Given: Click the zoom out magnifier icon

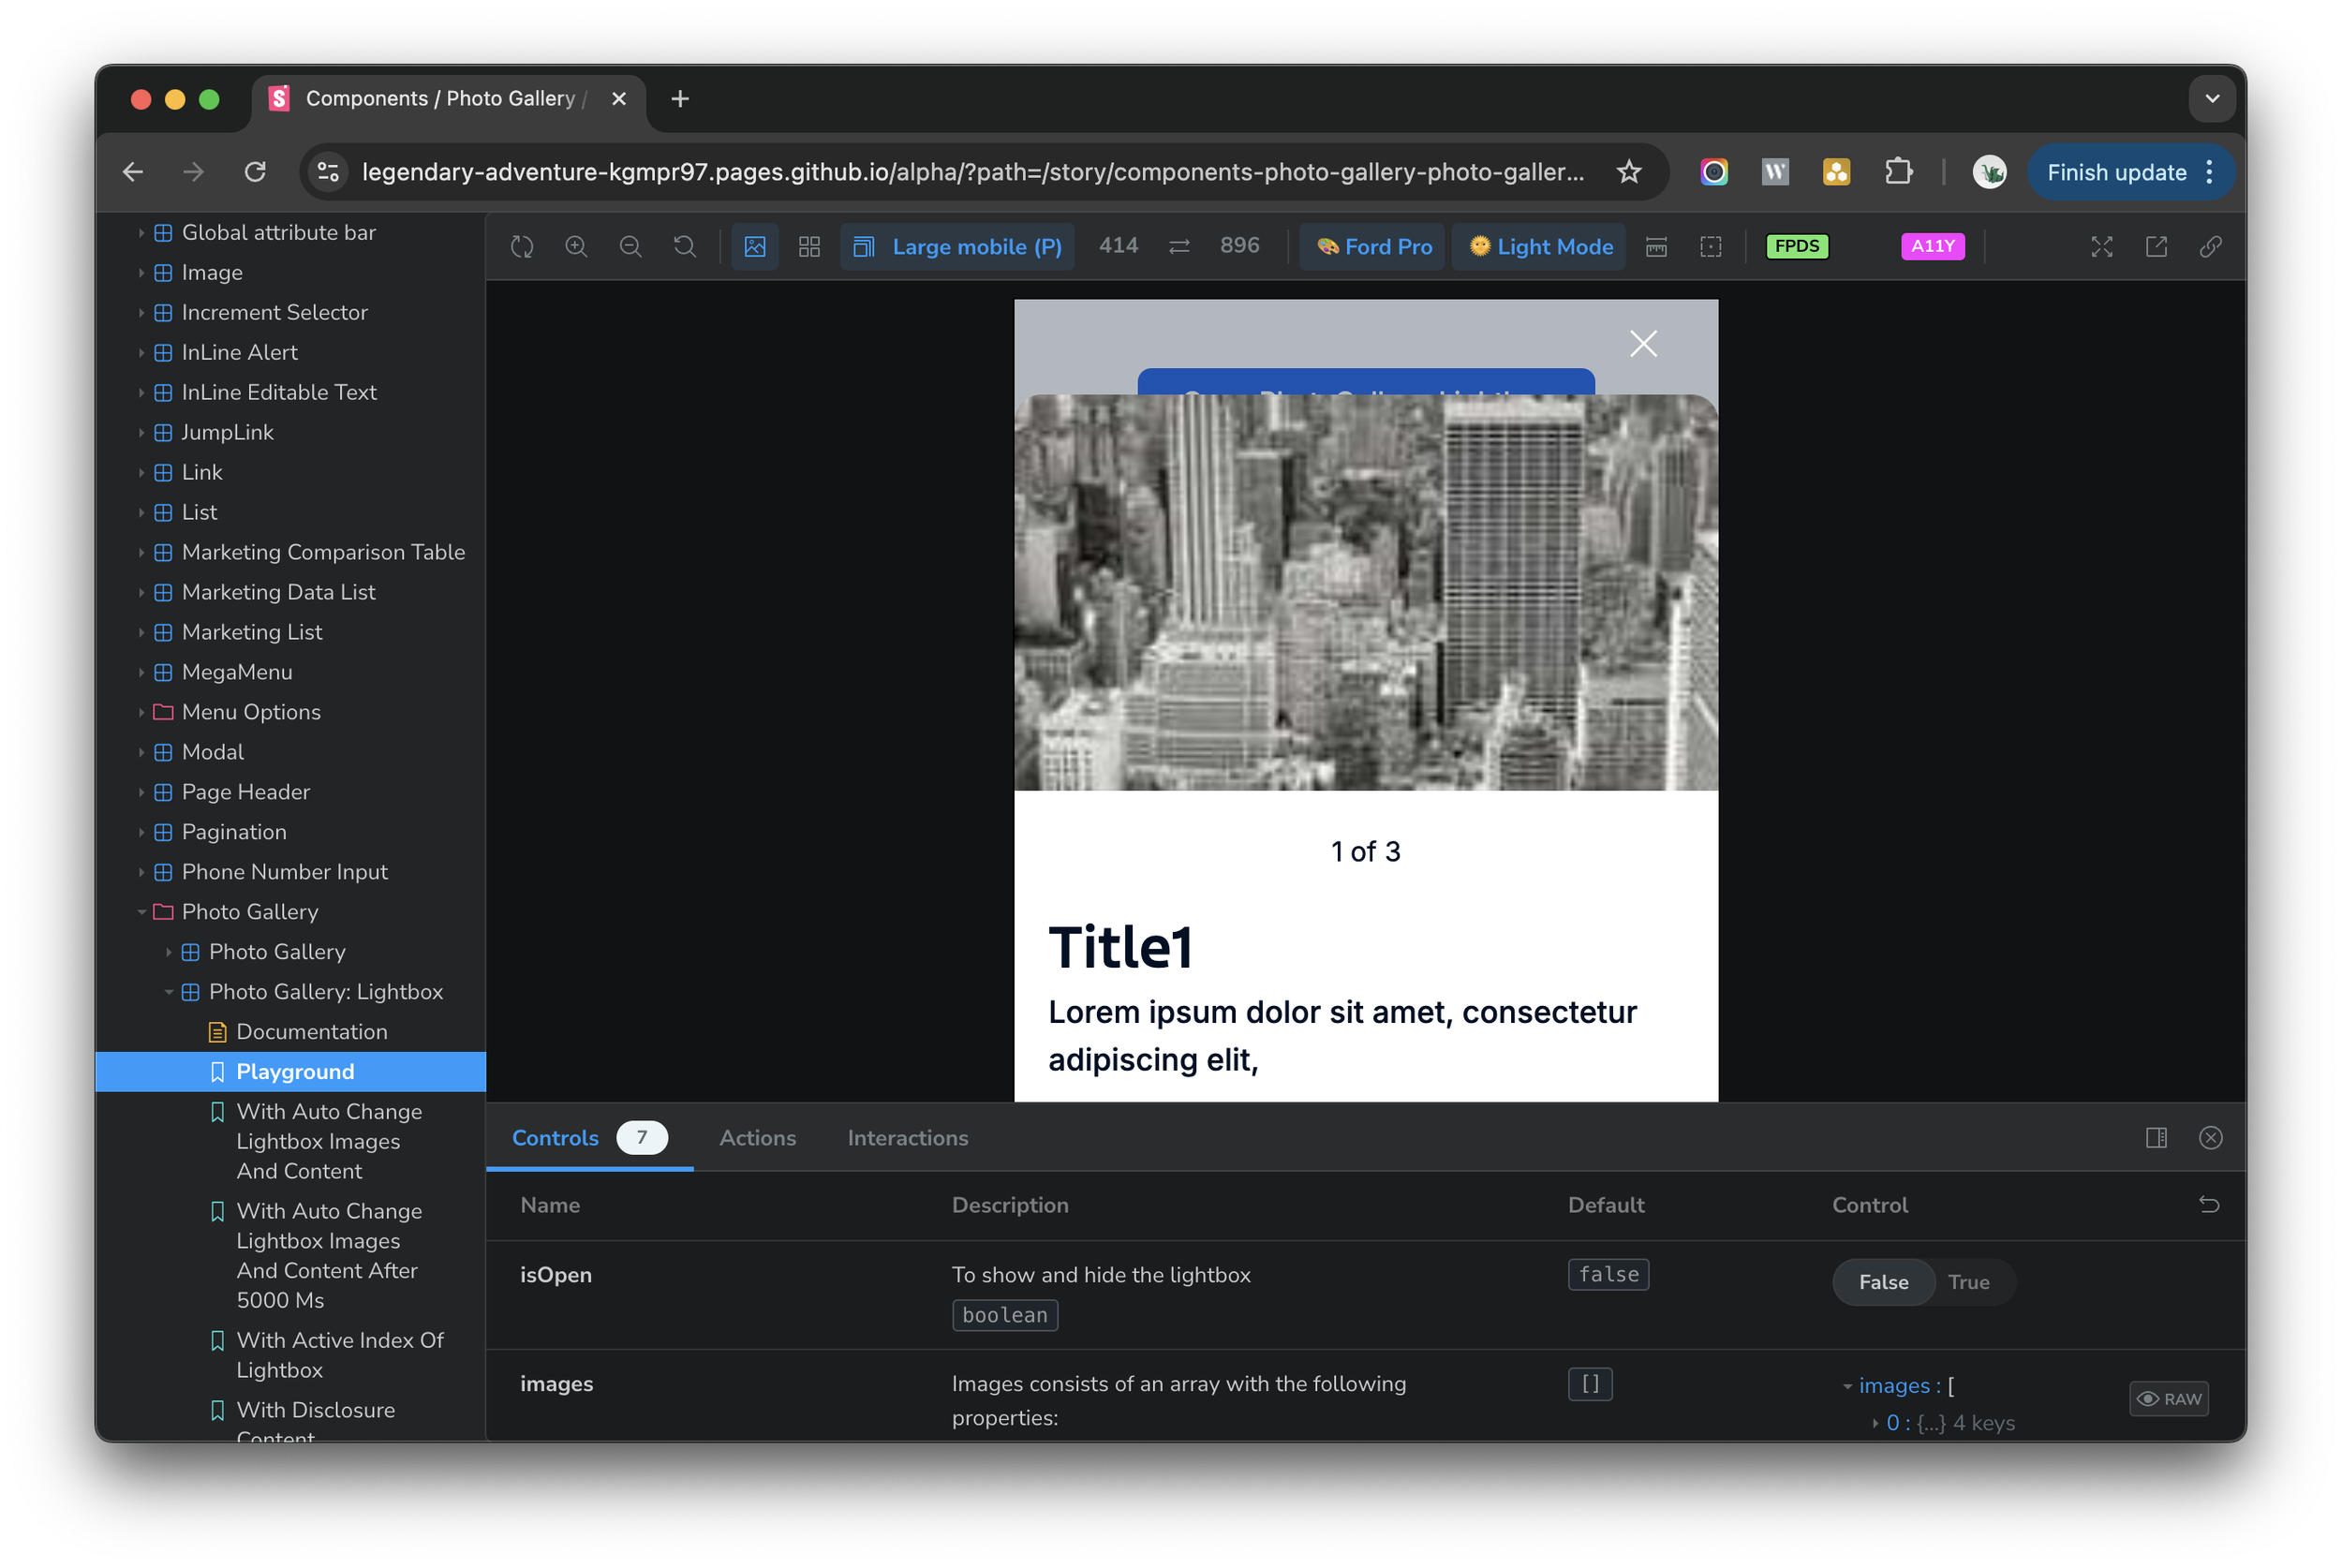Looking at the screenshot, I should point(630,246).
